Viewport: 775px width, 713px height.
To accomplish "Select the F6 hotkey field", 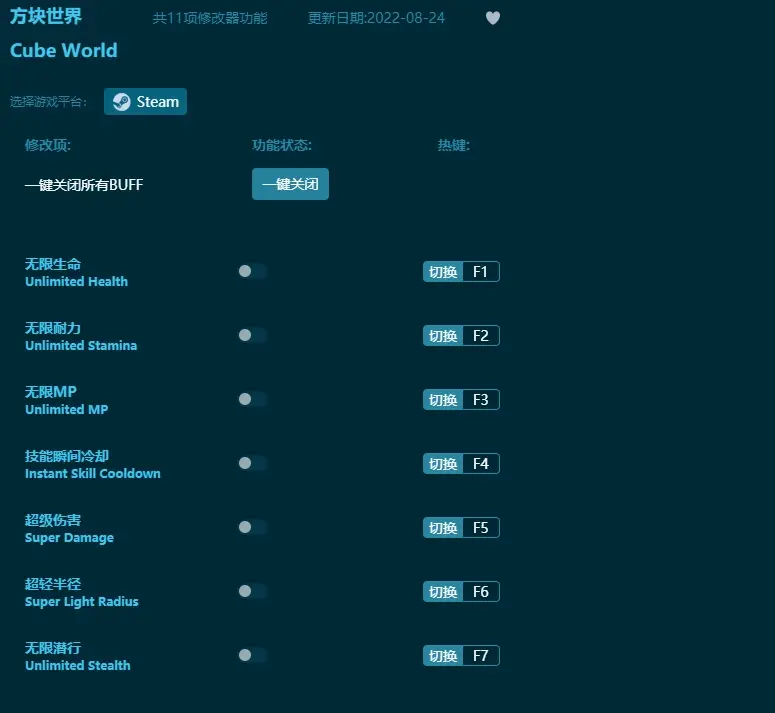I will tap(481, 591).
